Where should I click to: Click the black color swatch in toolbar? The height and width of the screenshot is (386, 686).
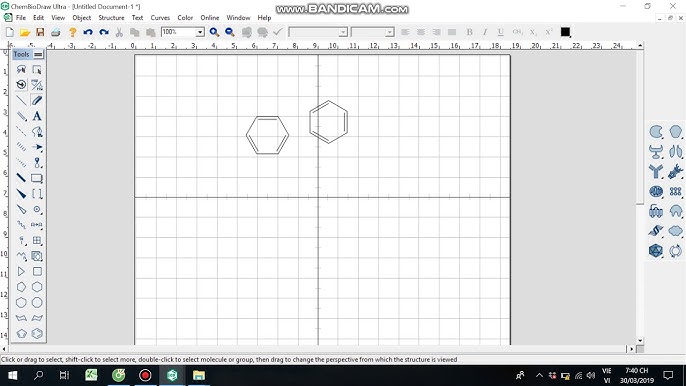(565, 32)
